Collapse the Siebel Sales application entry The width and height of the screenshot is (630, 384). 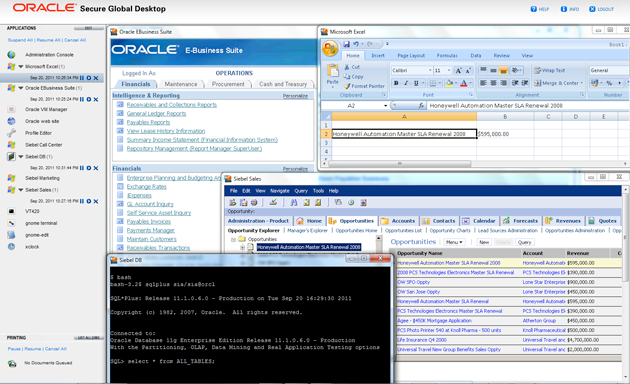[x=20, y=190]
